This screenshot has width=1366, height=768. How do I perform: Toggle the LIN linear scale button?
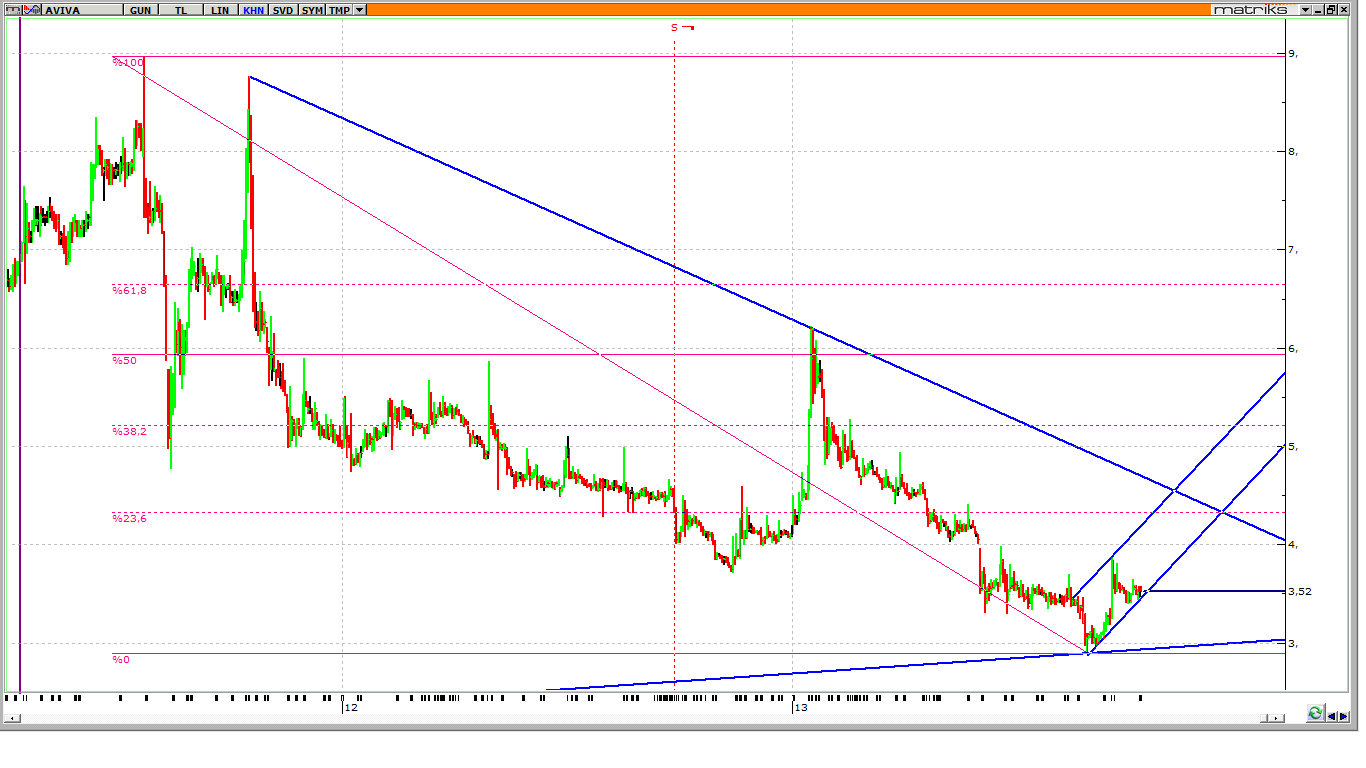[x=220, y=9]
